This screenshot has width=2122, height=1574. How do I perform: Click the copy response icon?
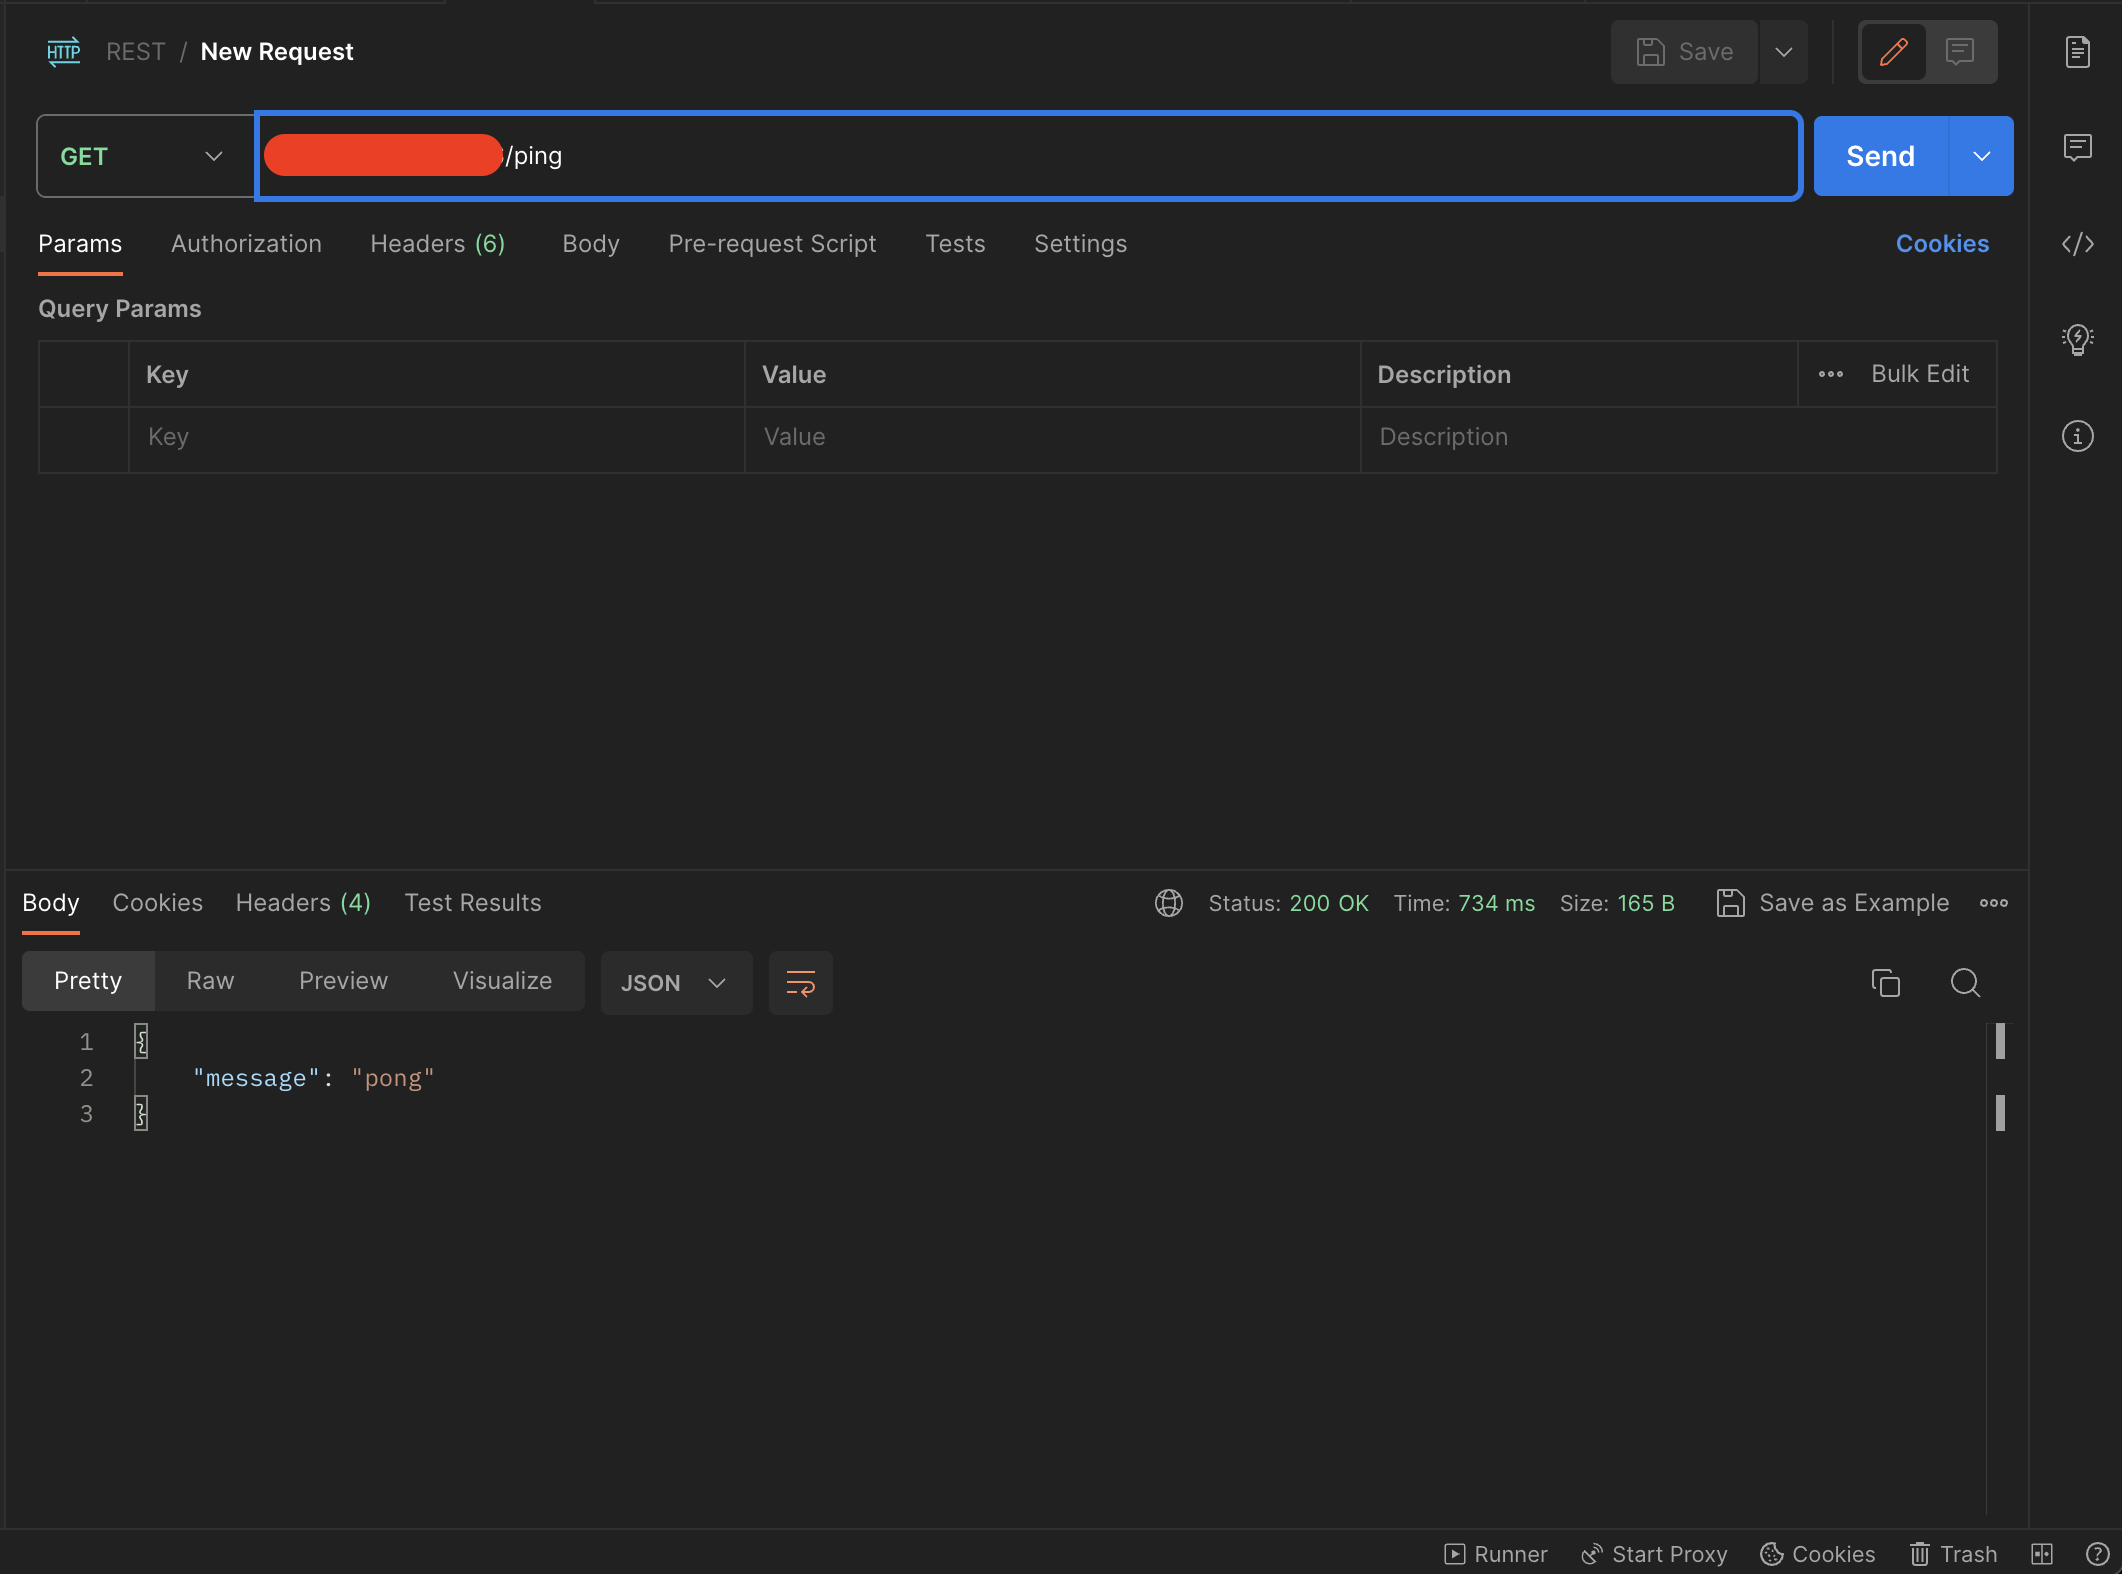click(x=1884, y=980)
